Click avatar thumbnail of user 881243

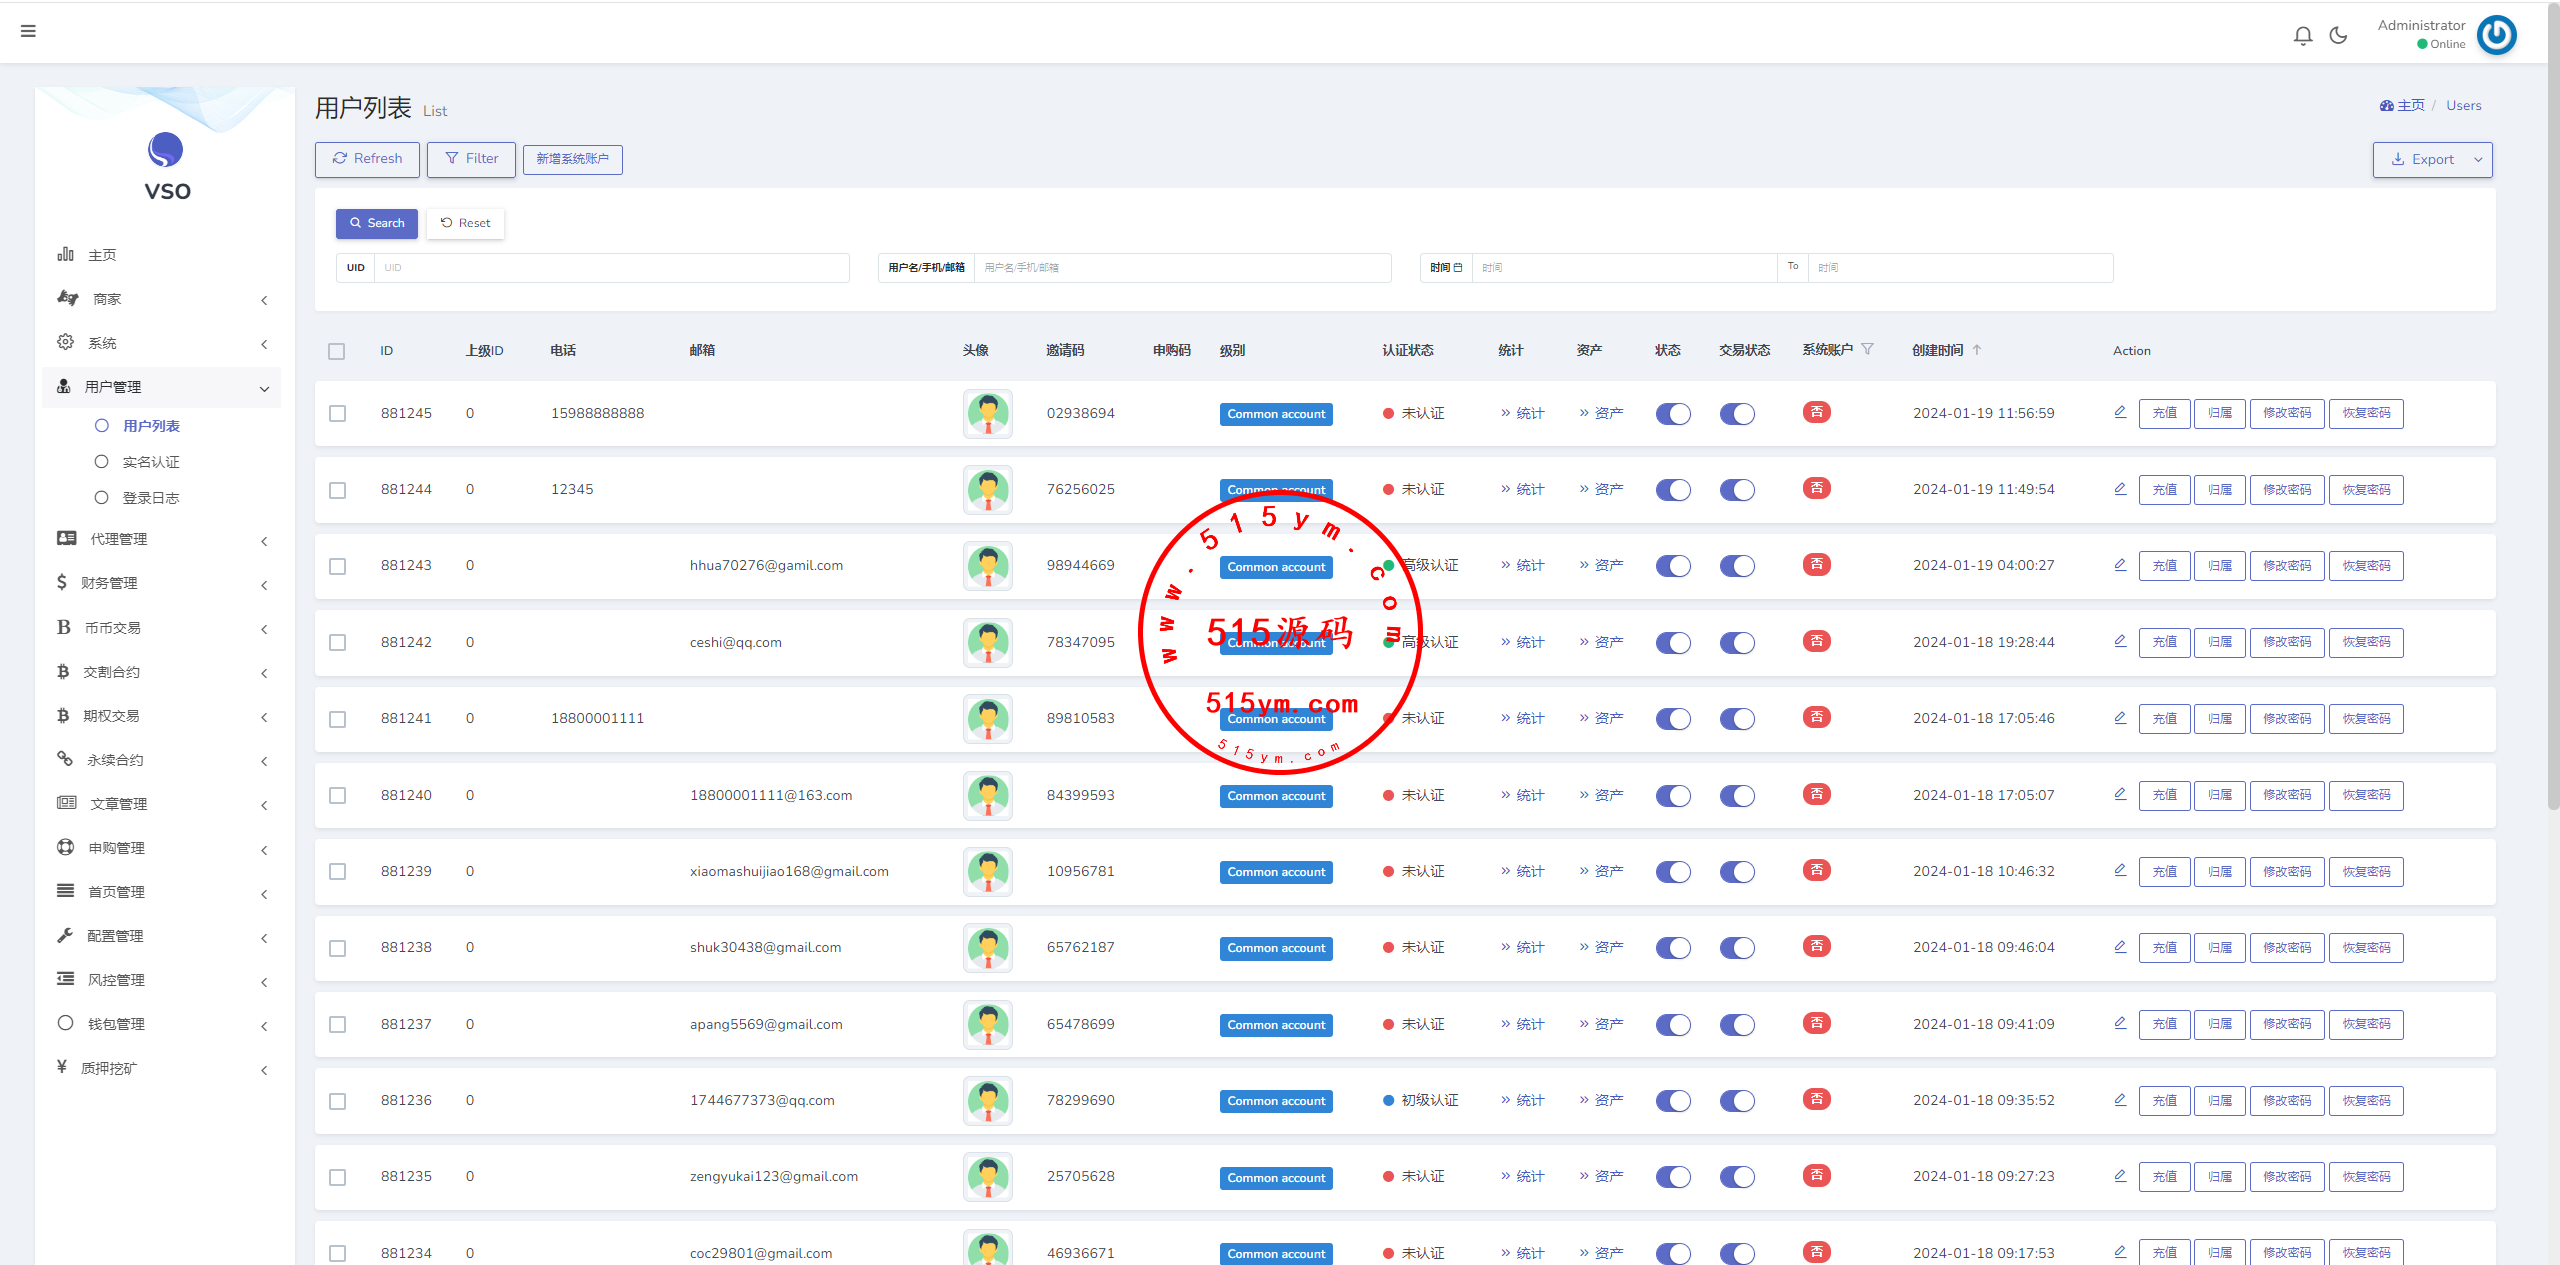987,566
